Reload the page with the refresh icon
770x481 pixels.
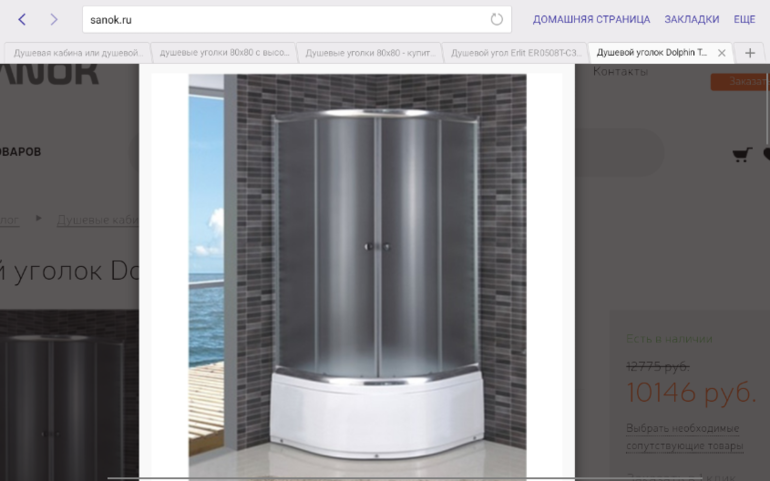pyautogui.click(x=497, y=19)
